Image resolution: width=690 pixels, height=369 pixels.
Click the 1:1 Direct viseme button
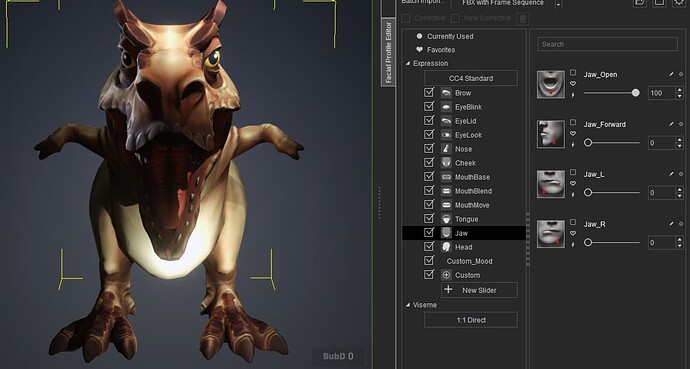(x=470, y=320)
